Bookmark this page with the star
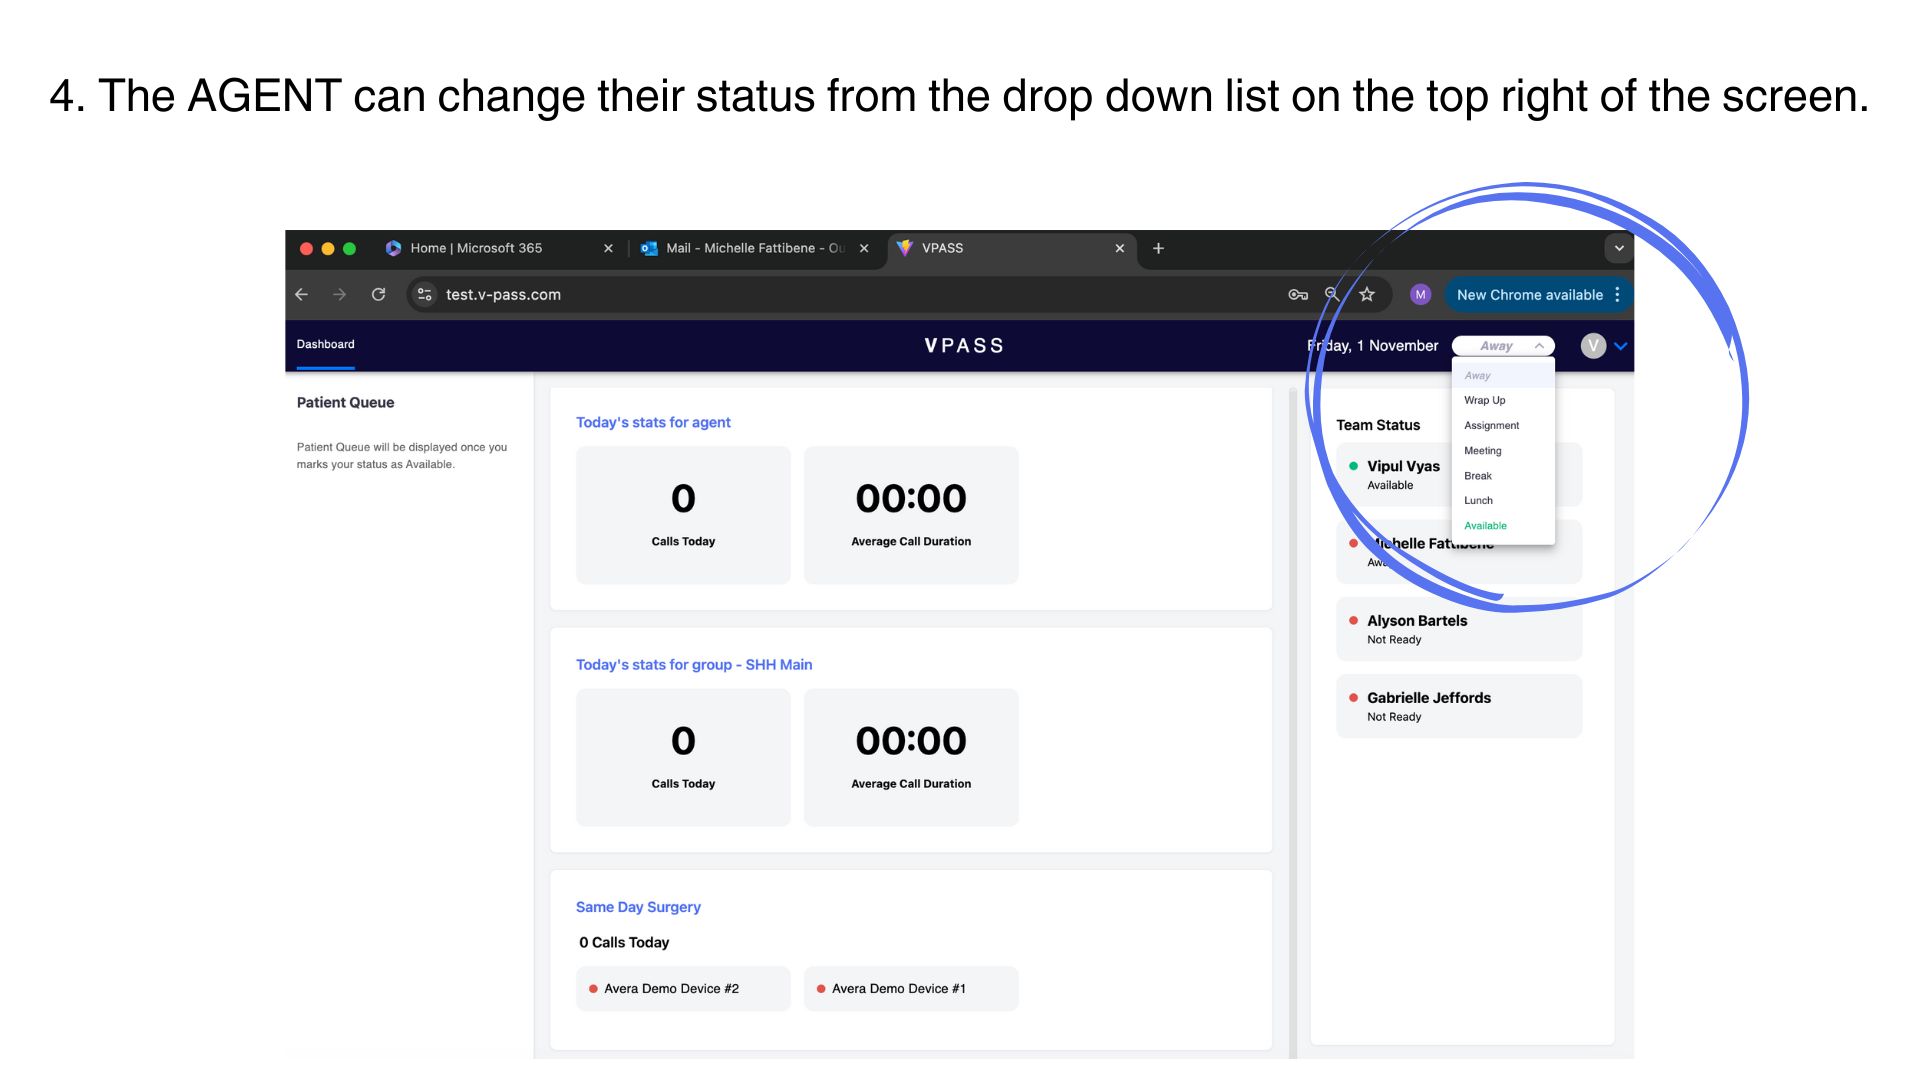 [1367, 294]
